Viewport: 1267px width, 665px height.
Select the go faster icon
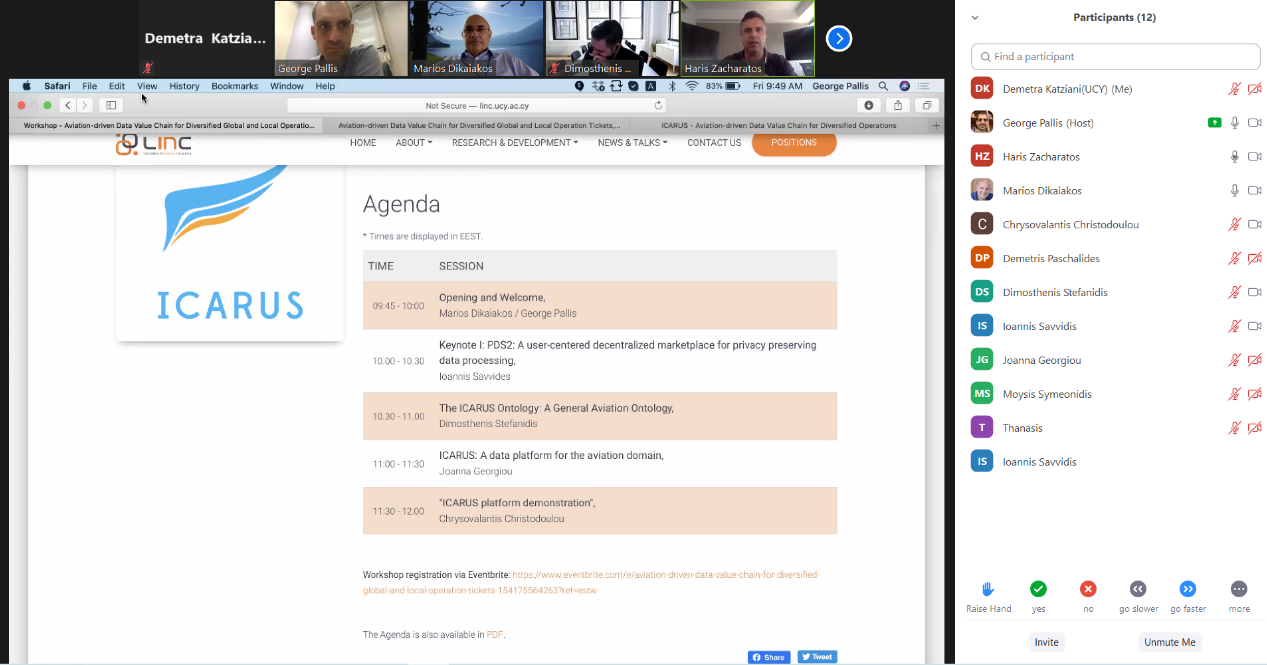[x=1188, y=589]
